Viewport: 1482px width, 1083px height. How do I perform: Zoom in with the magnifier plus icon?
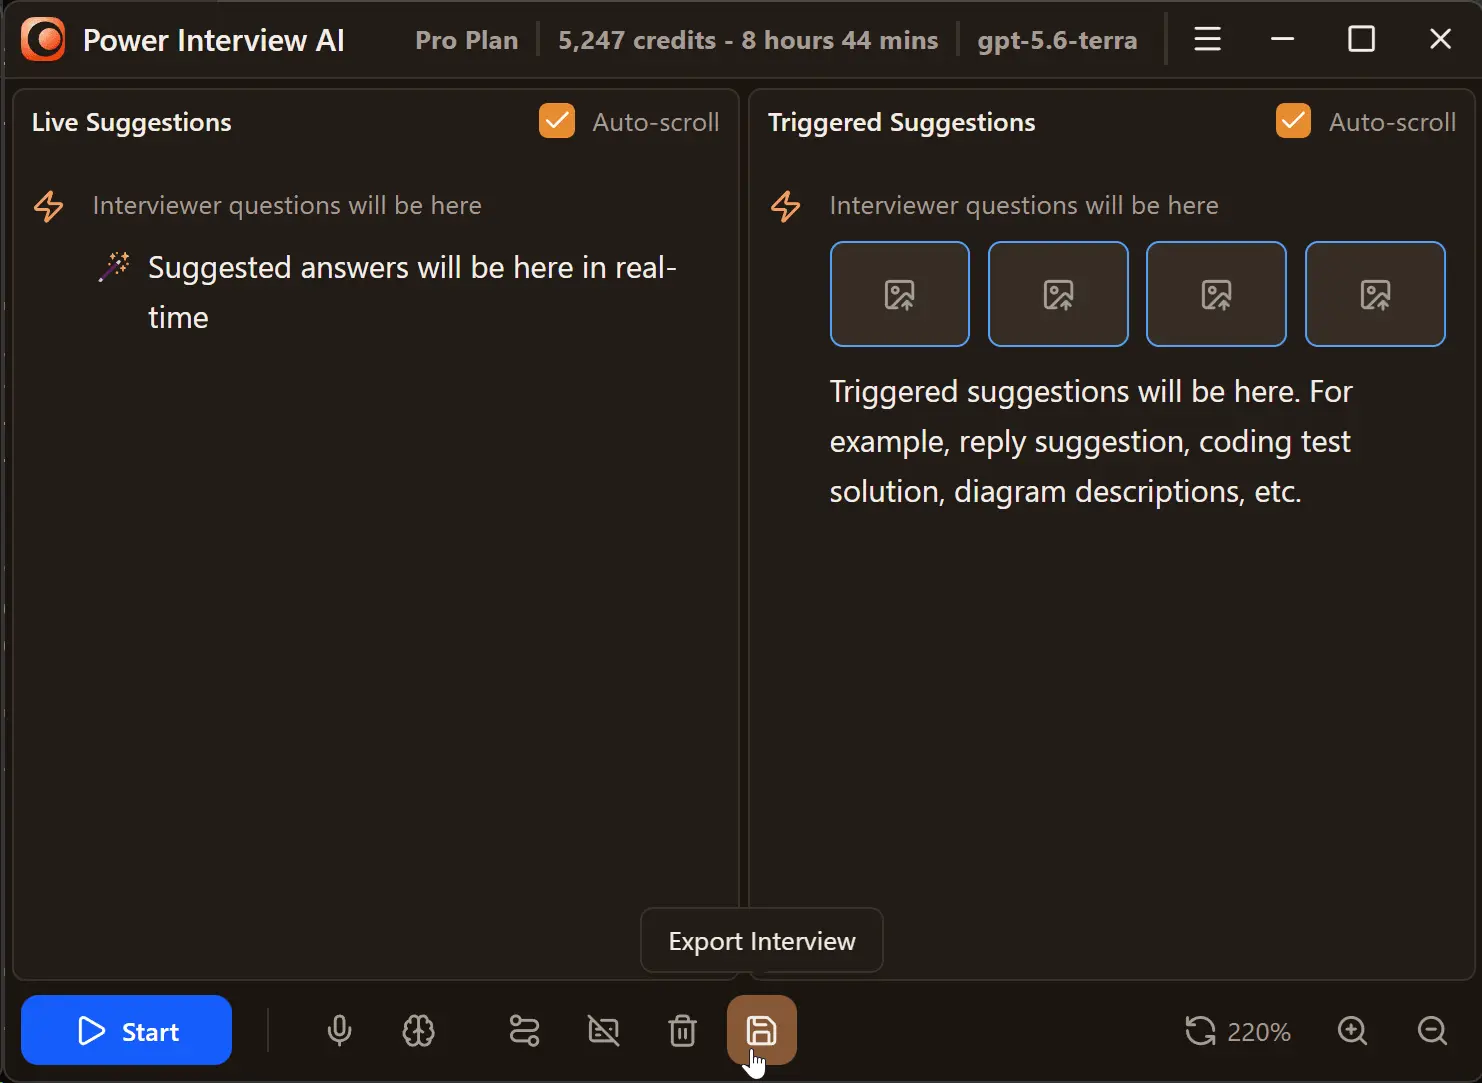click(1352, 1030)
